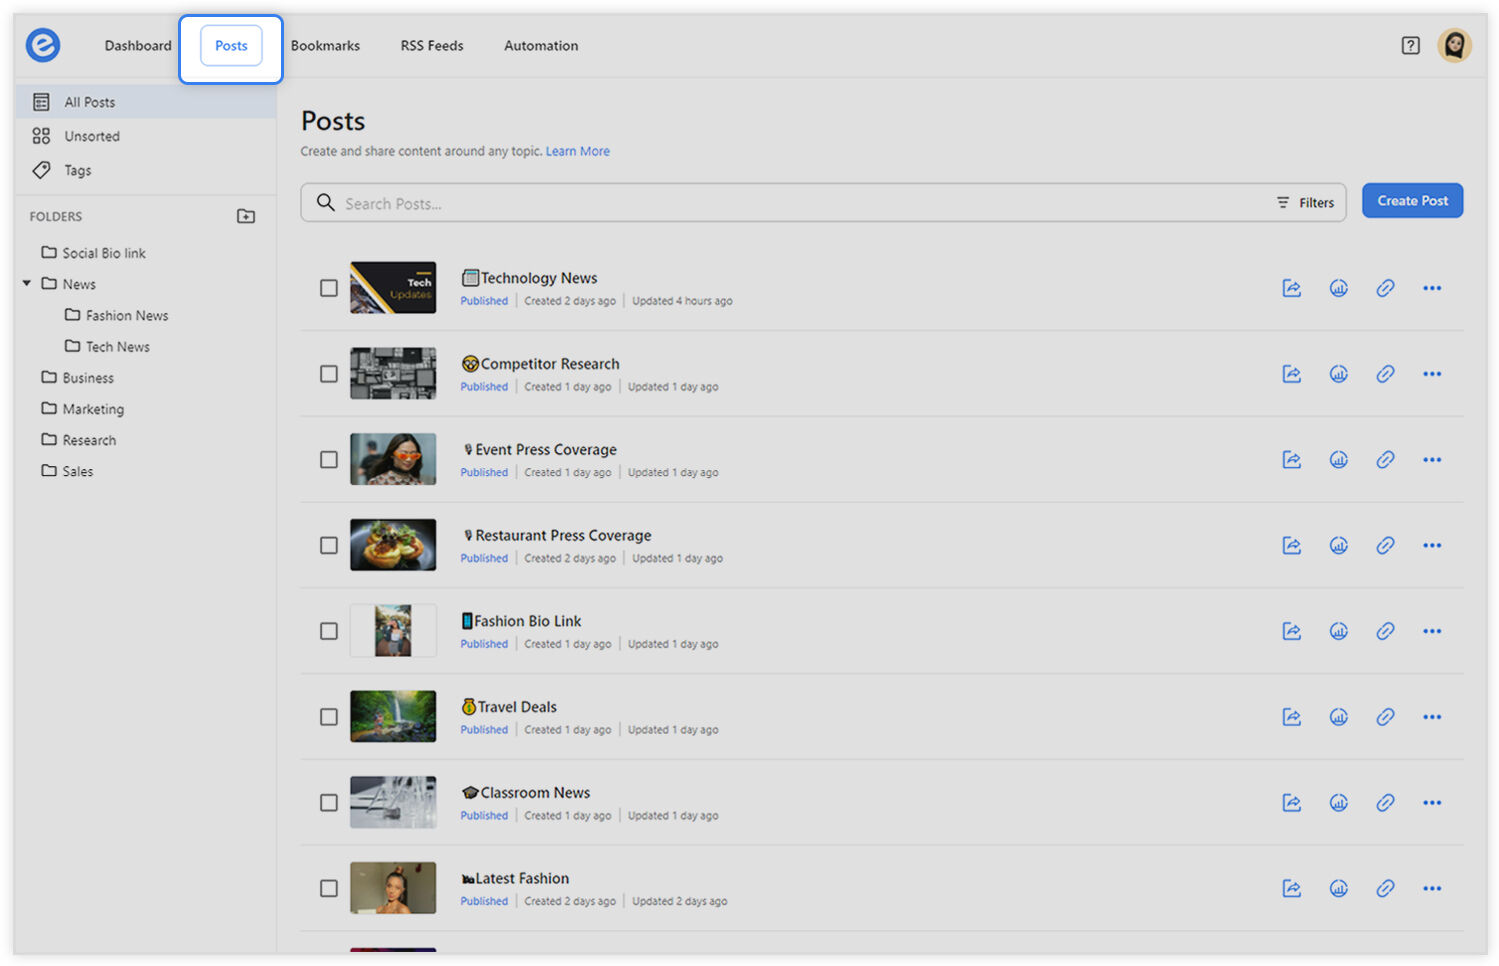
Task: Open analytics icon for Classroom News
Action: 1339,803
